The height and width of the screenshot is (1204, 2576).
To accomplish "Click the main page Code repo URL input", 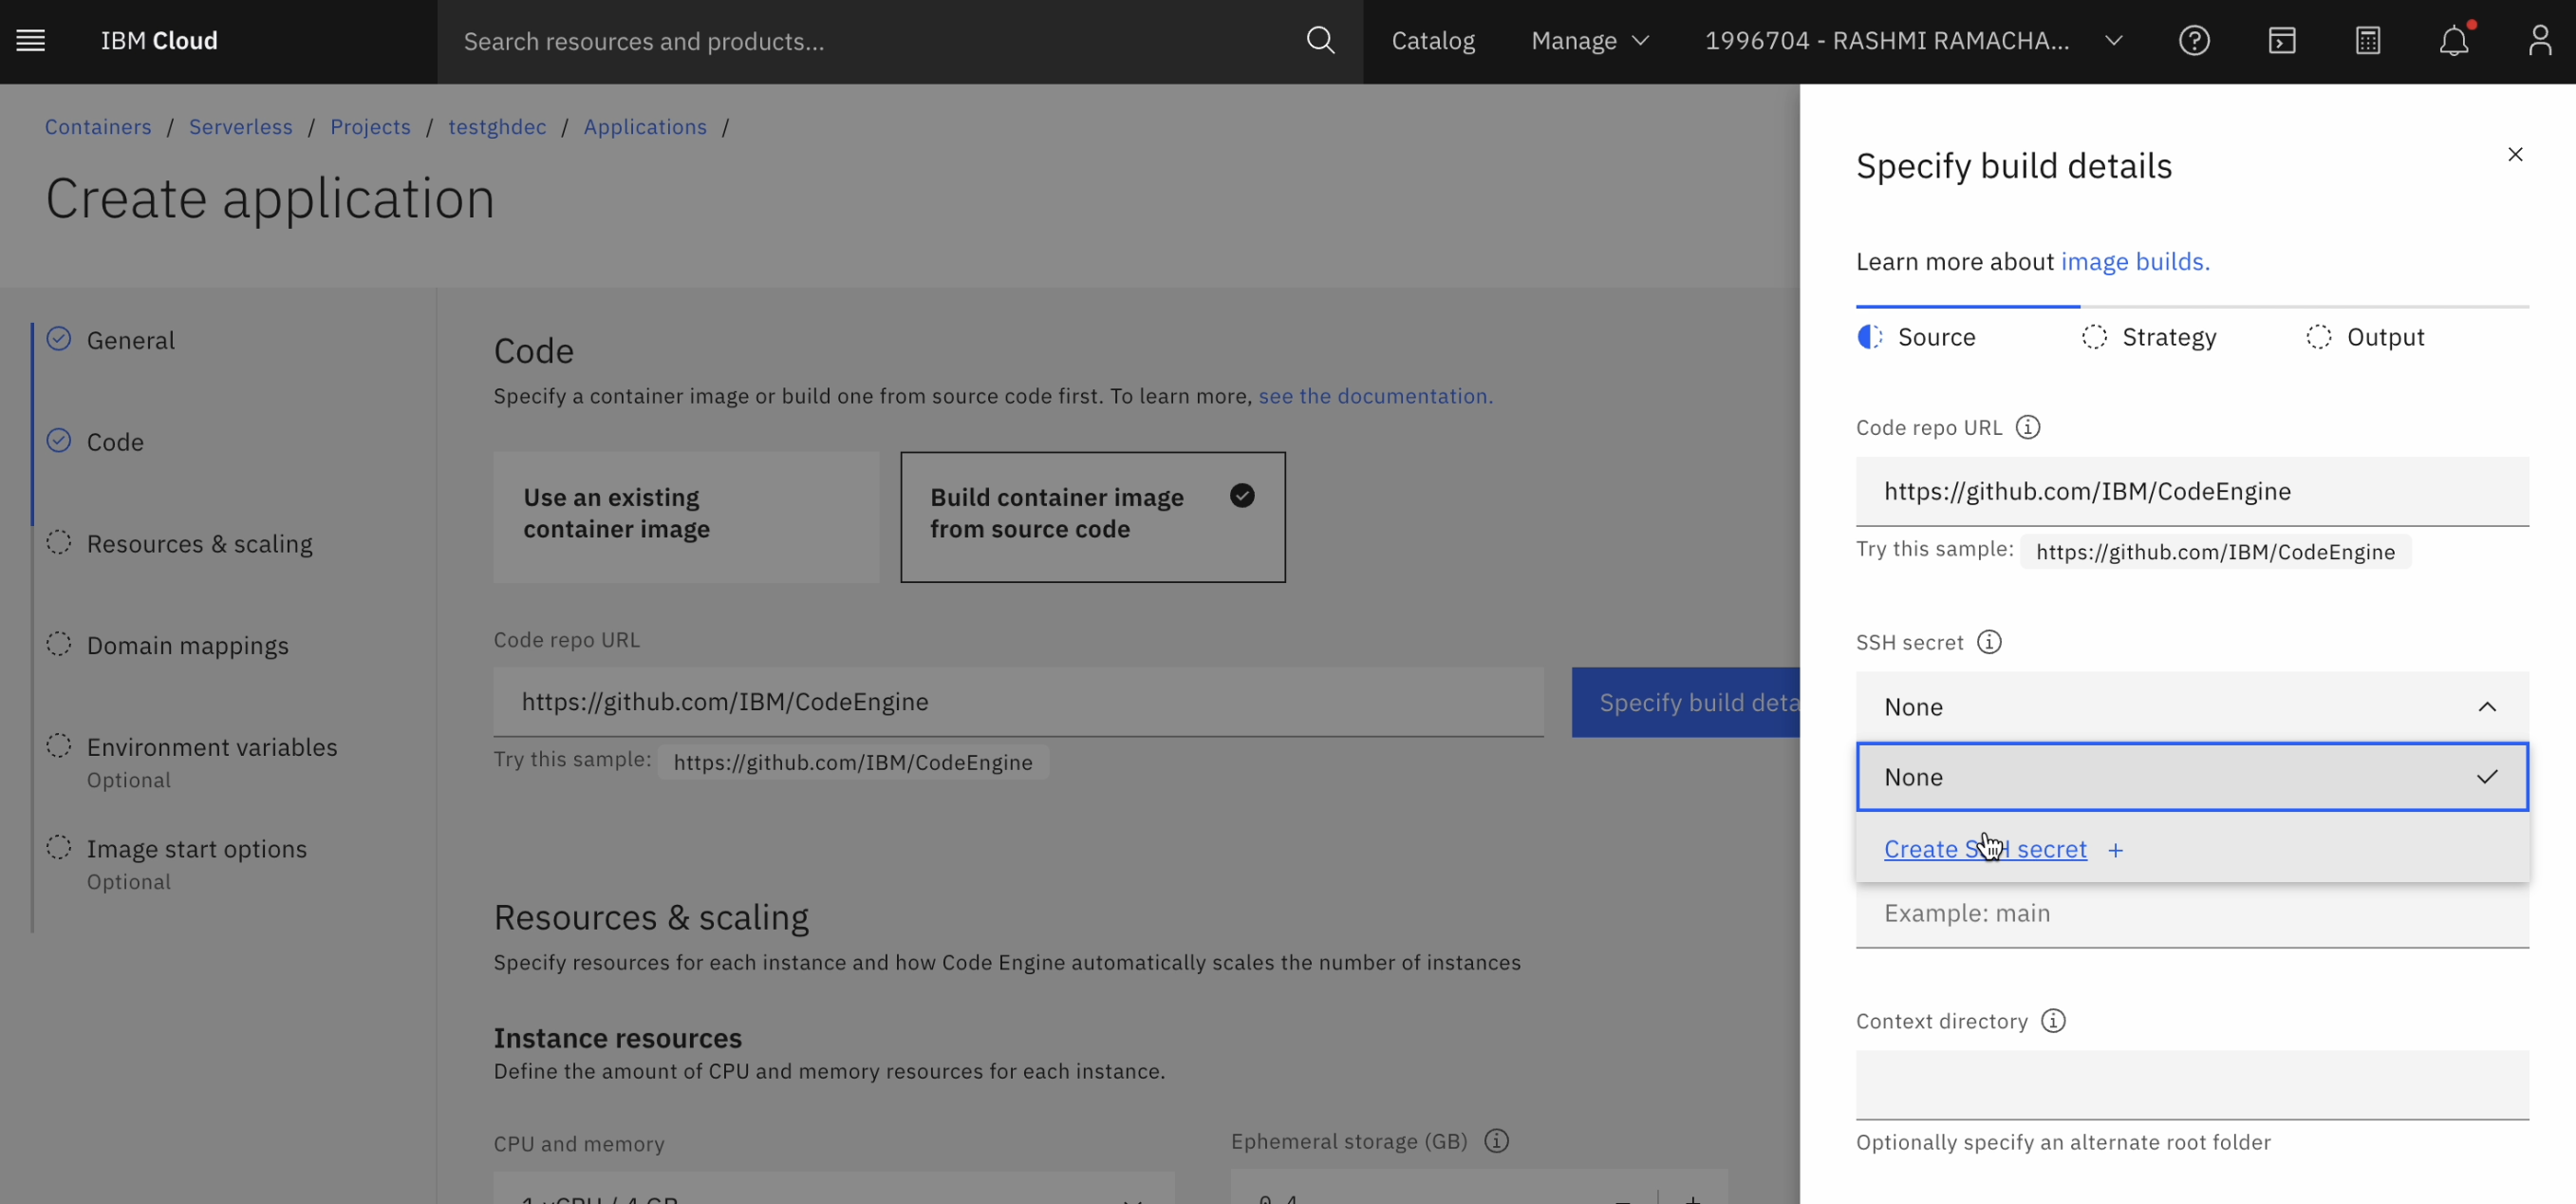I will pyautogui.click(x=1018, y=702).
